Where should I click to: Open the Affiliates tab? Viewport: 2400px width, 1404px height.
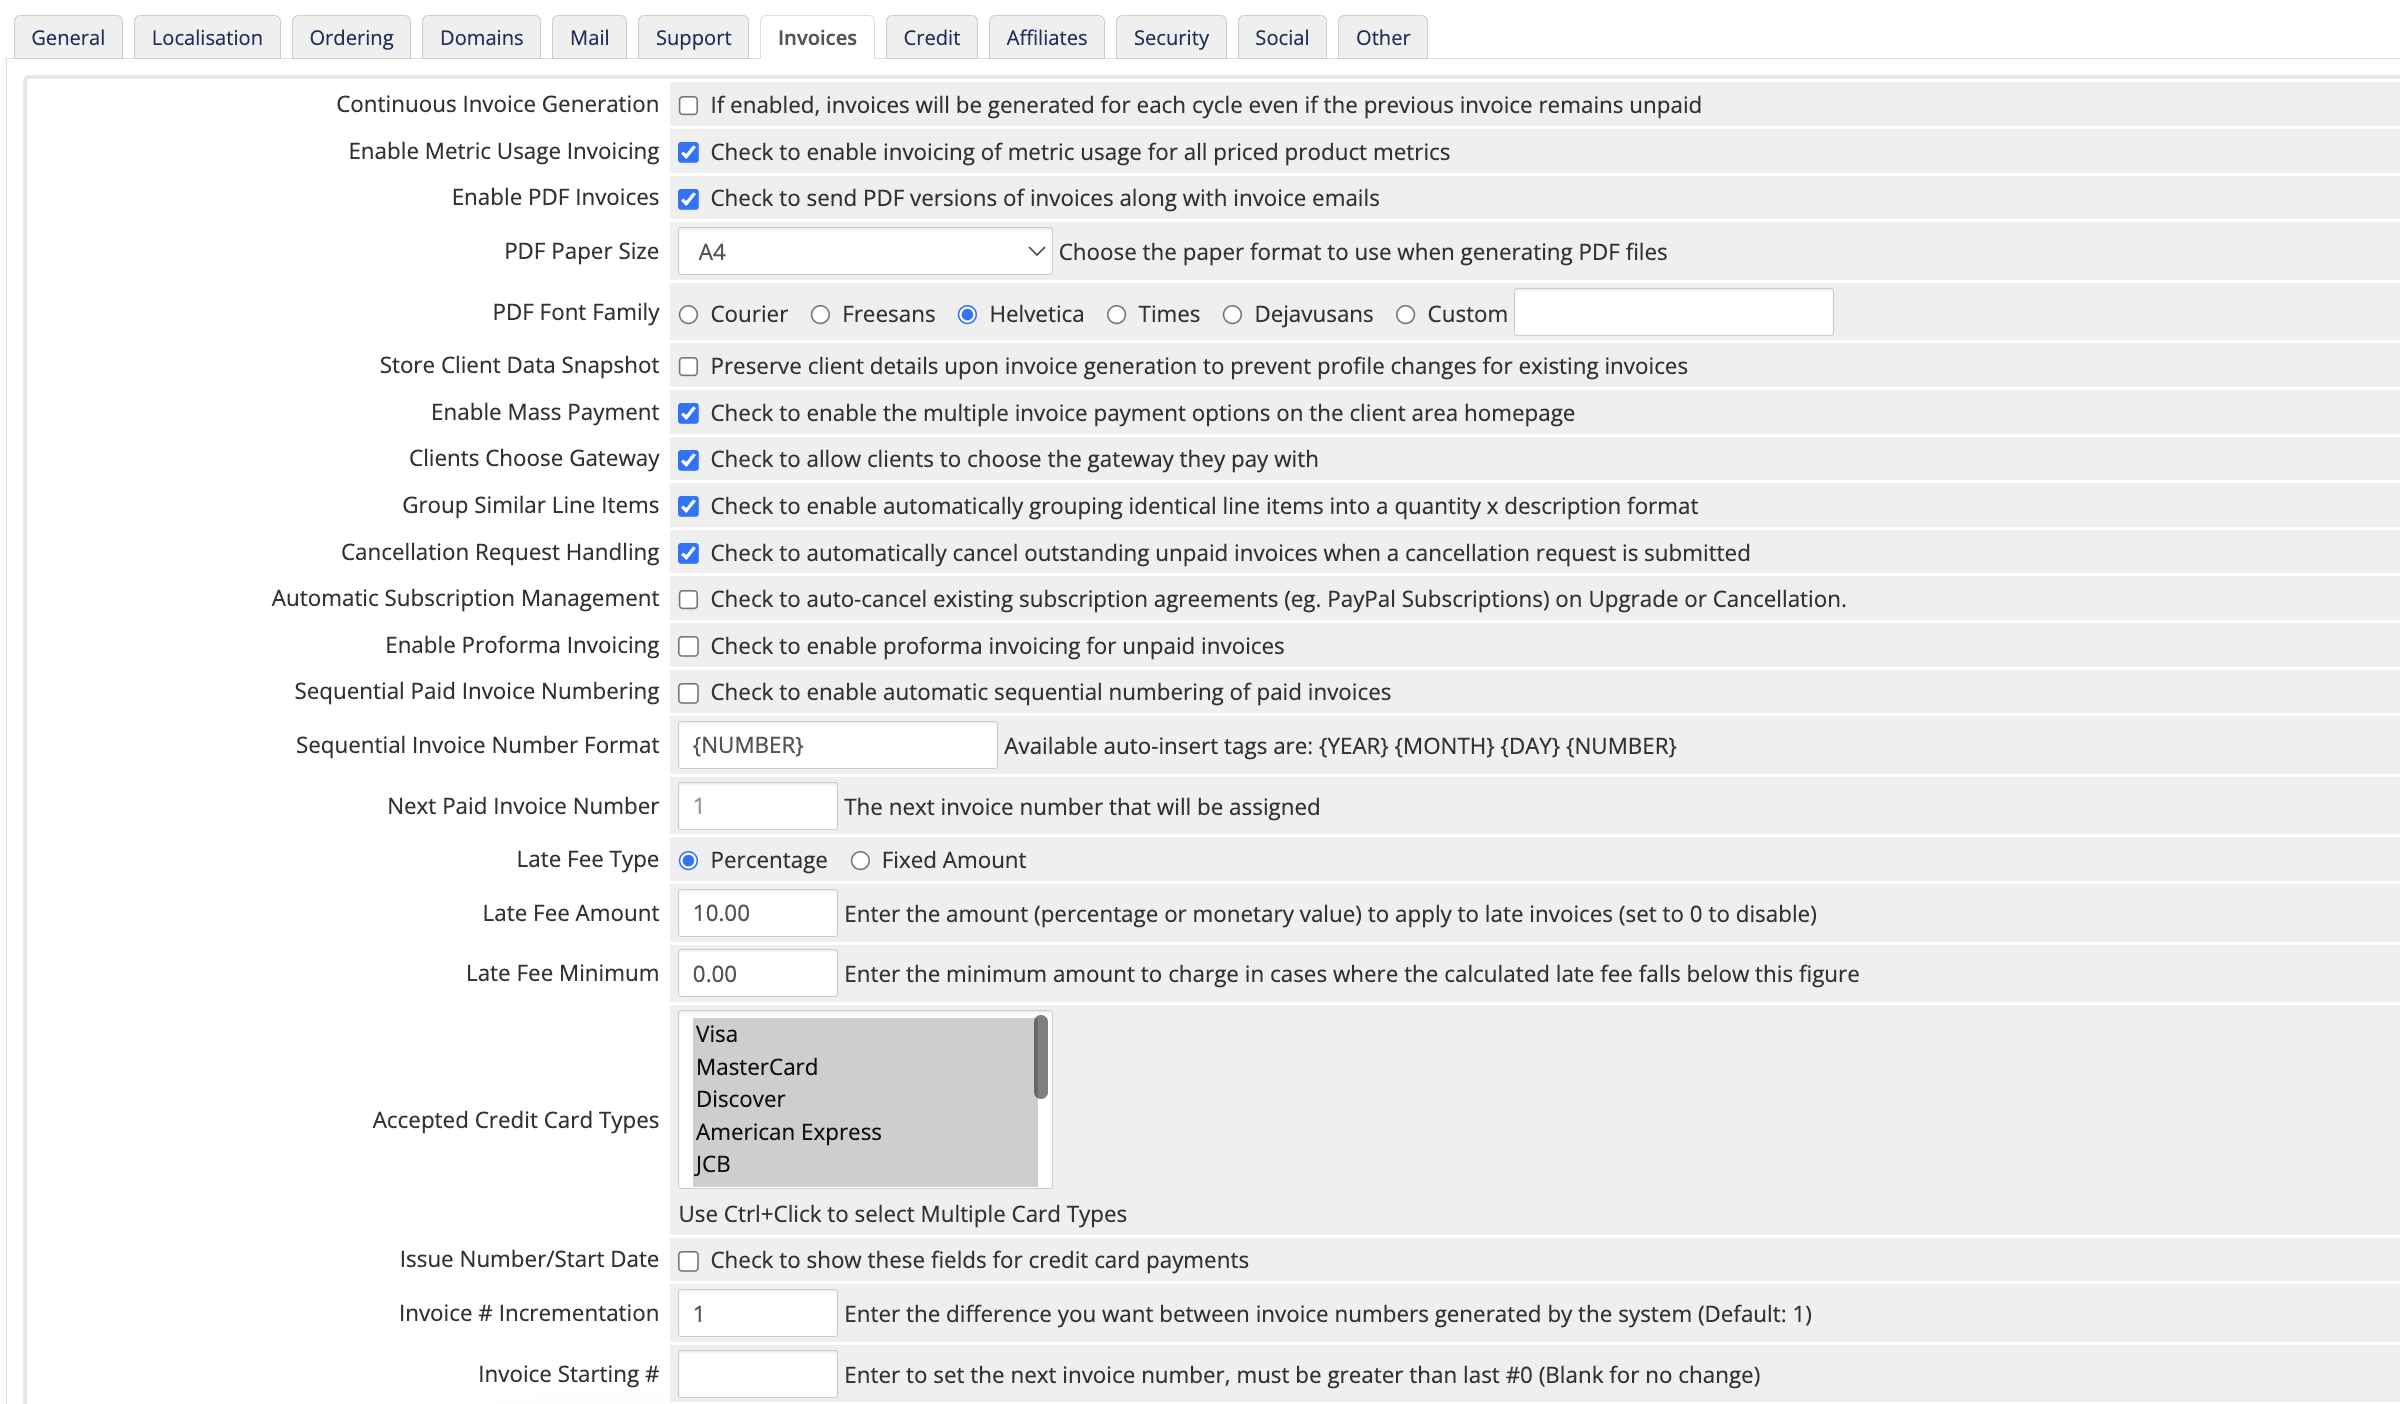click(x=1046, y=37)
